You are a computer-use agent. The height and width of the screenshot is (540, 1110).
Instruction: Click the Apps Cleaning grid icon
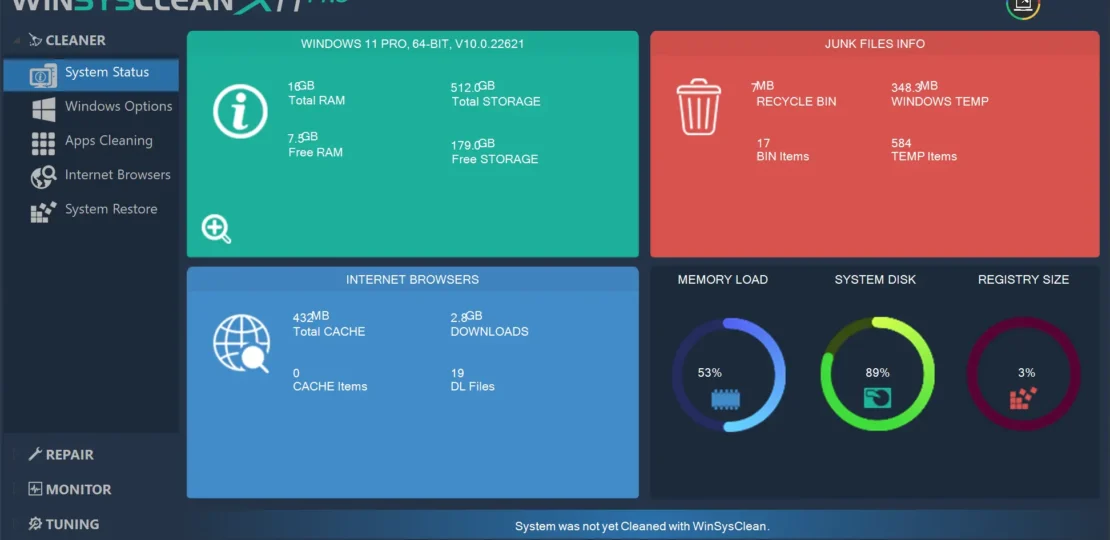coord(44,144)
